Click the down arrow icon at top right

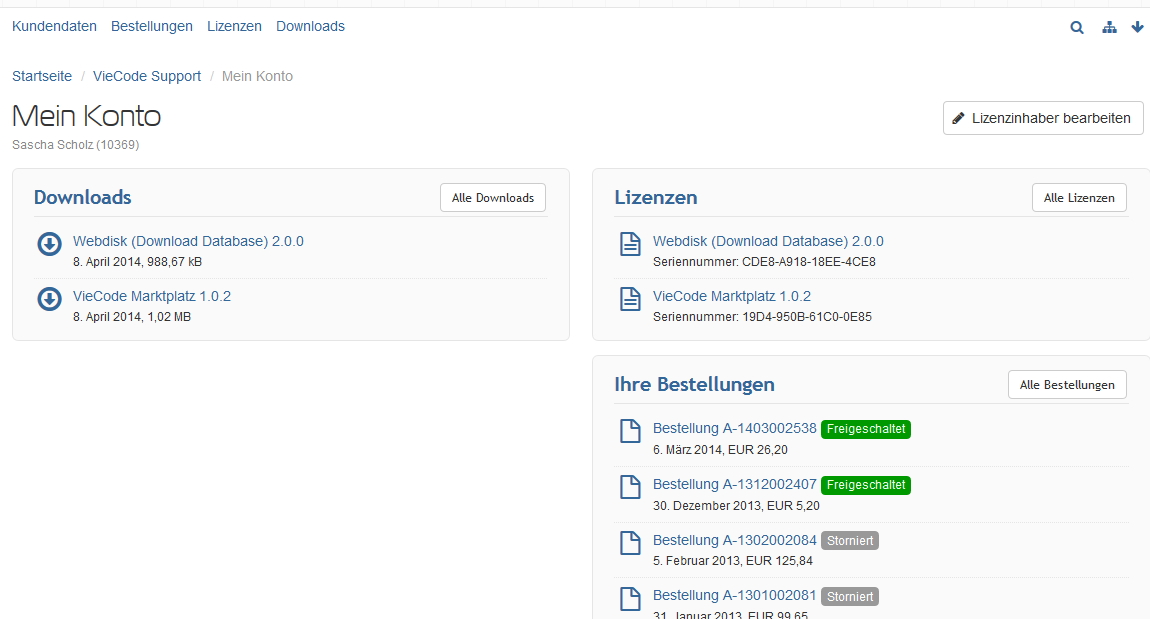pyautogui.click(x=1137, y=28)
